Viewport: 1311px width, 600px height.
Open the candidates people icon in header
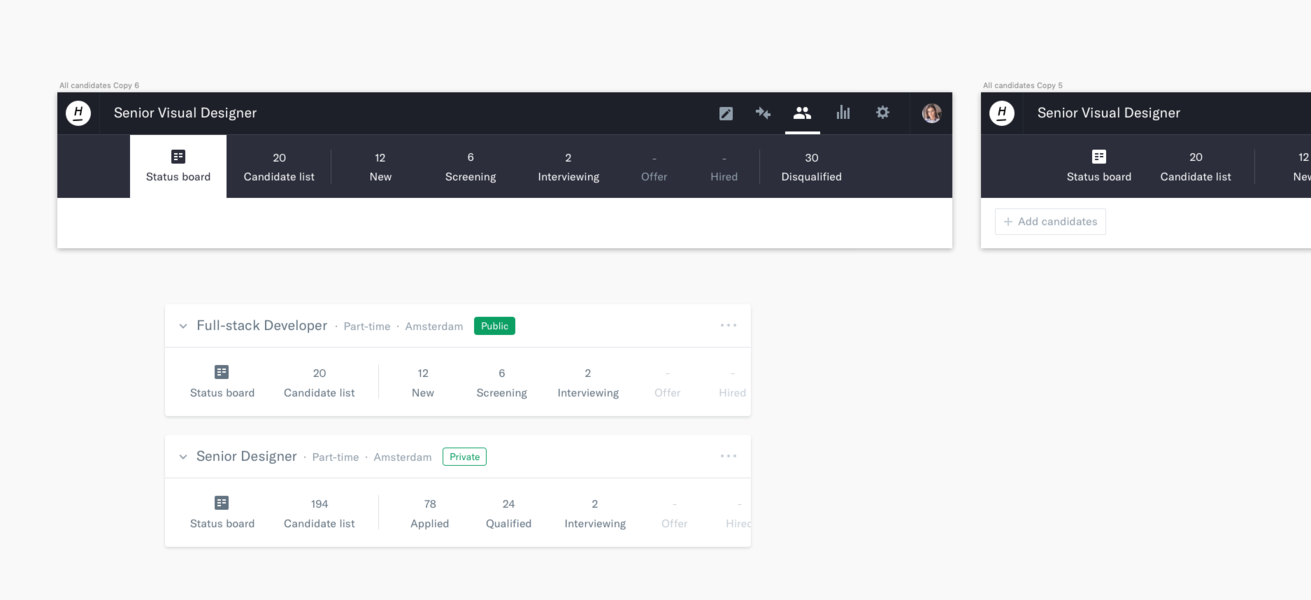(x=802, y=113)
